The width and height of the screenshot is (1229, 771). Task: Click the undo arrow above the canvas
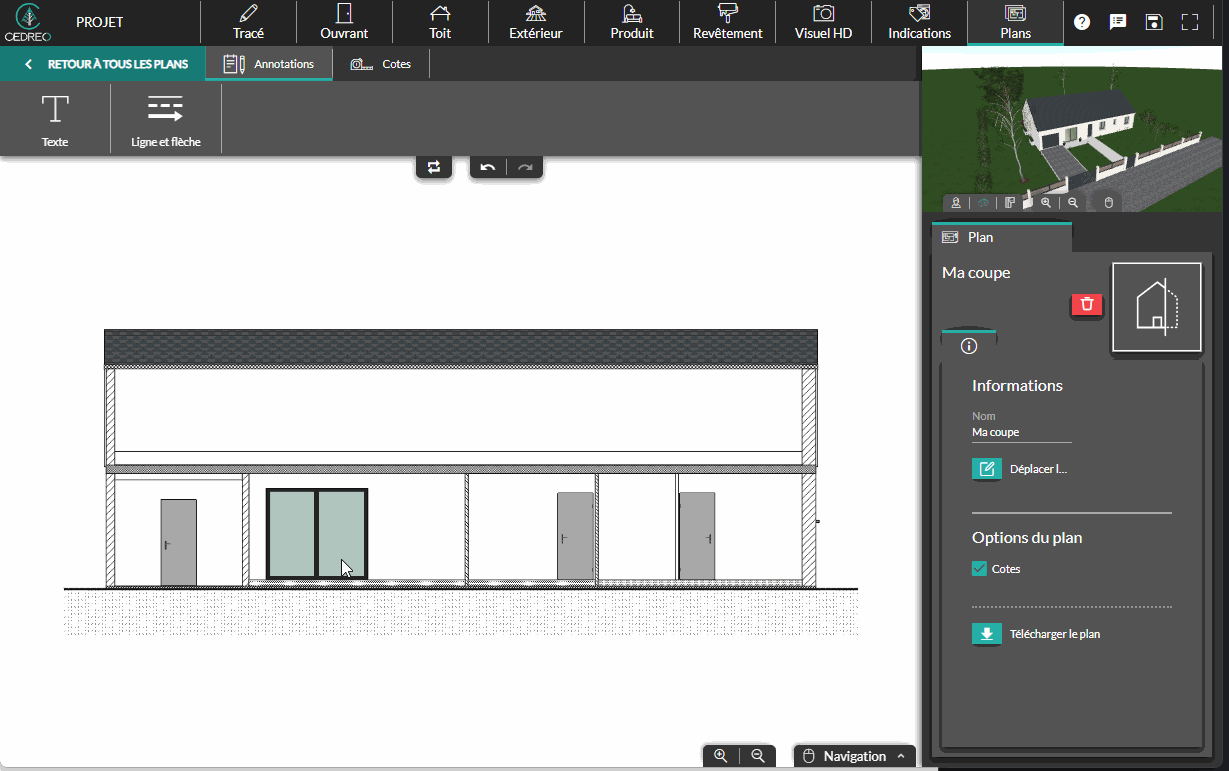pos(488,167)
